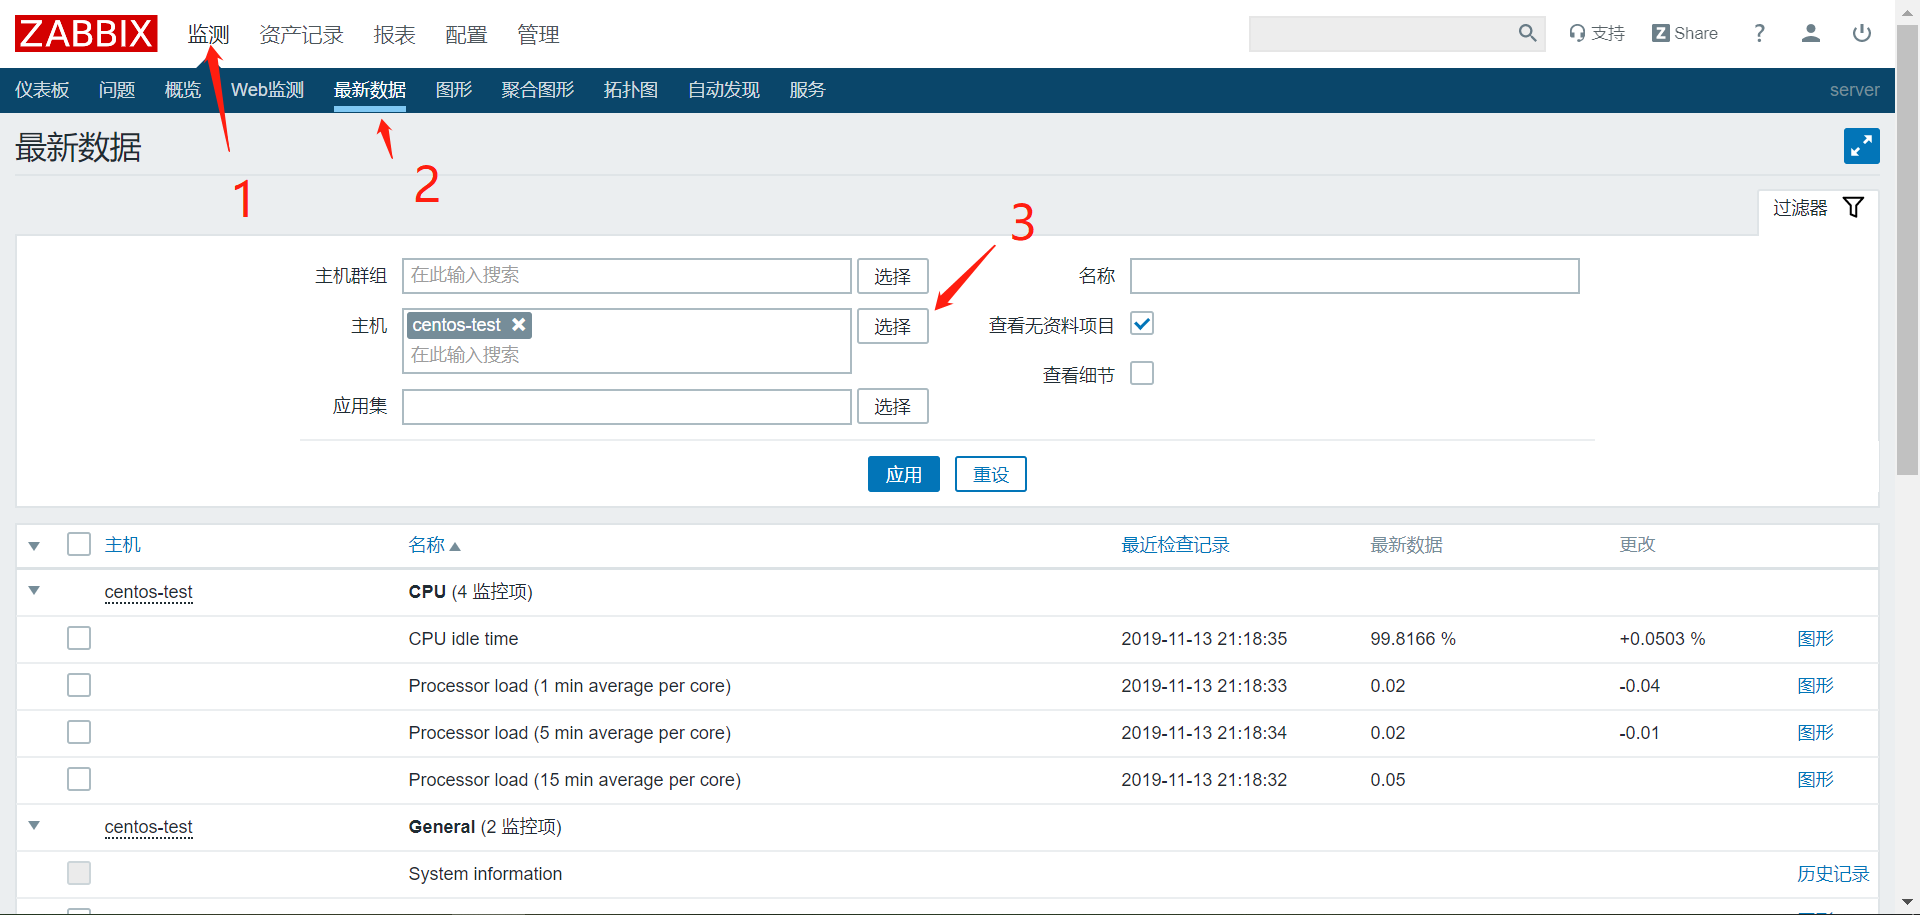
Task: Open 图形 link for CPU idle time
Action: [x=1815, y=639]
